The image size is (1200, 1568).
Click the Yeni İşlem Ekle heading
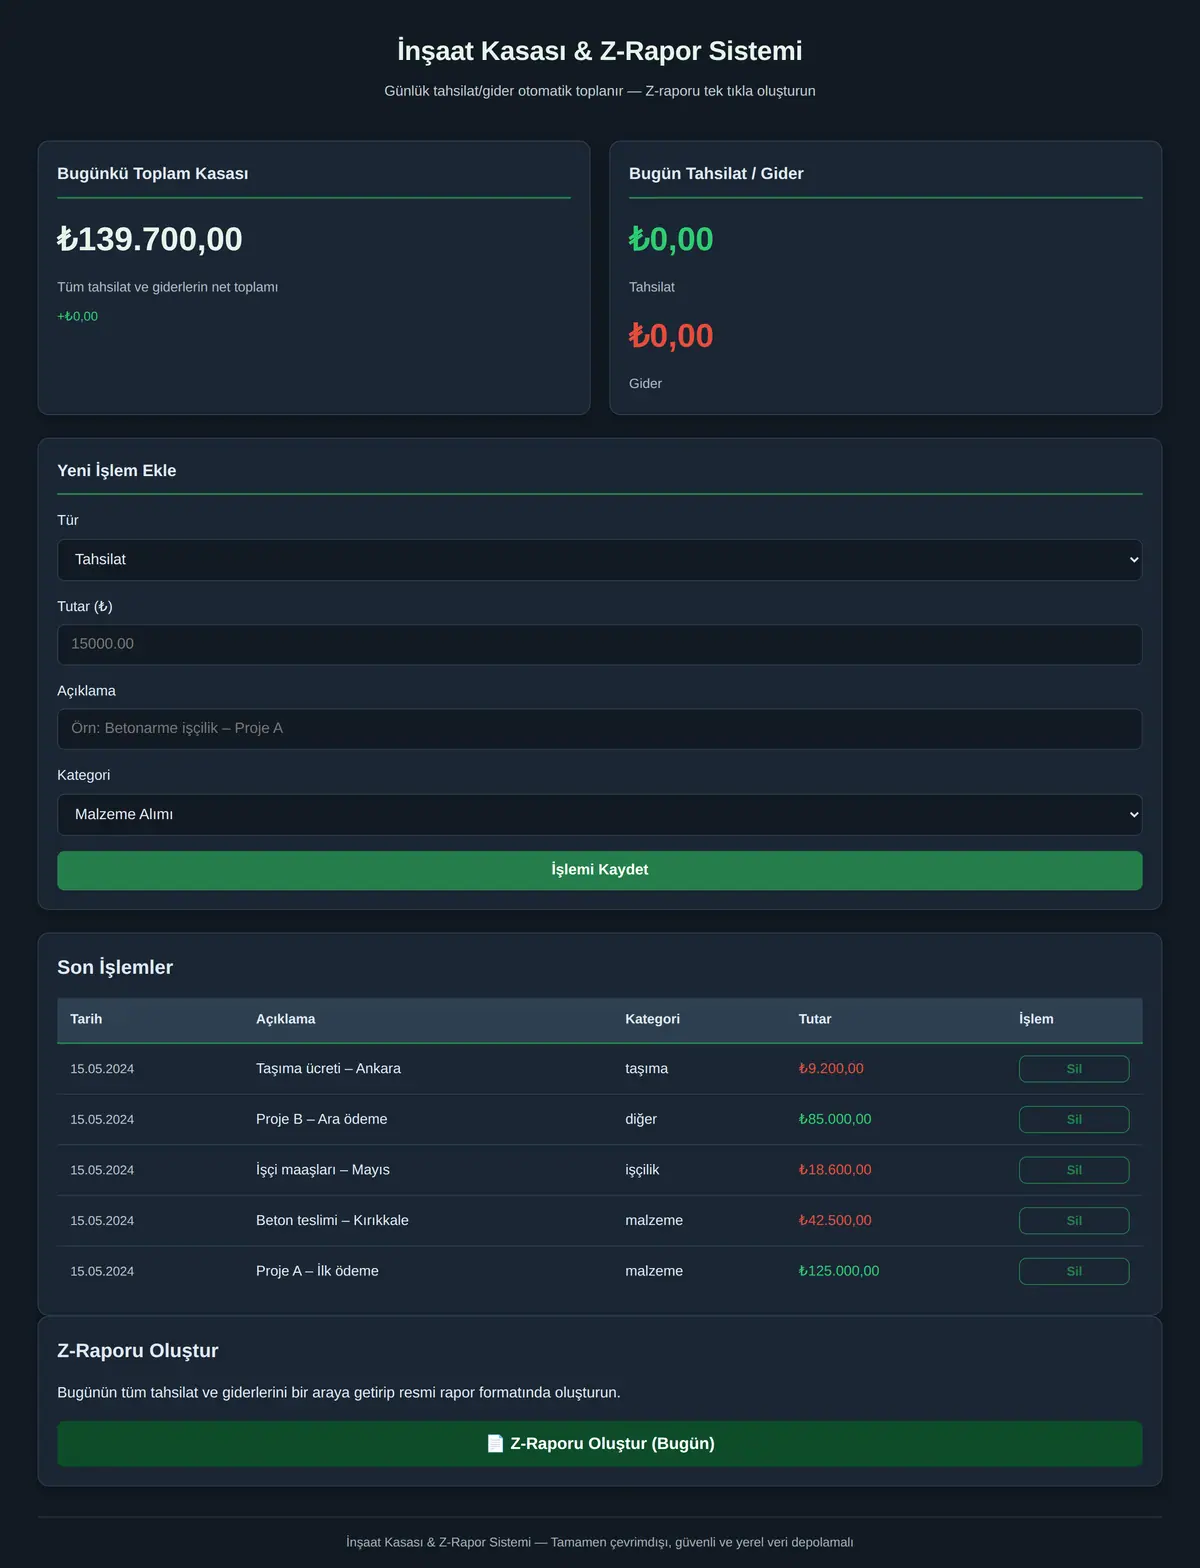coord(117,471)
